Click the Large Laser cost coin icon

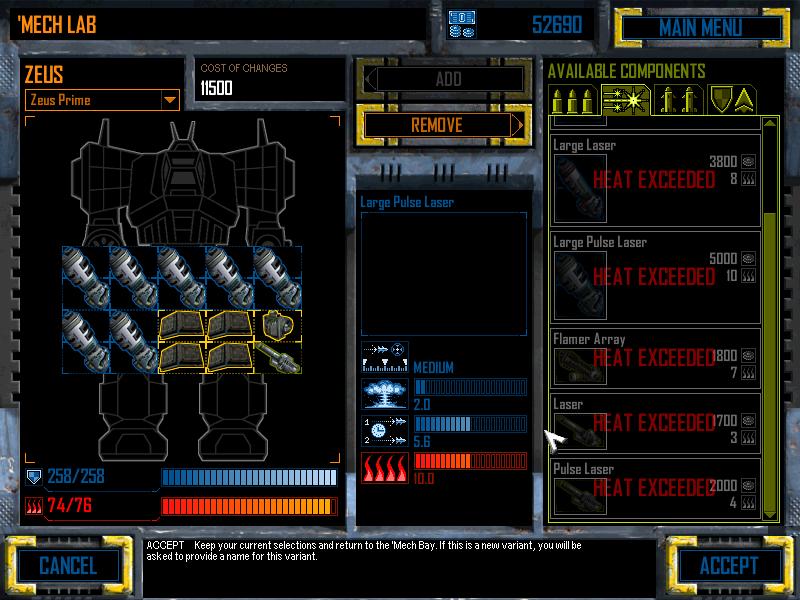[x=748, y=162]
